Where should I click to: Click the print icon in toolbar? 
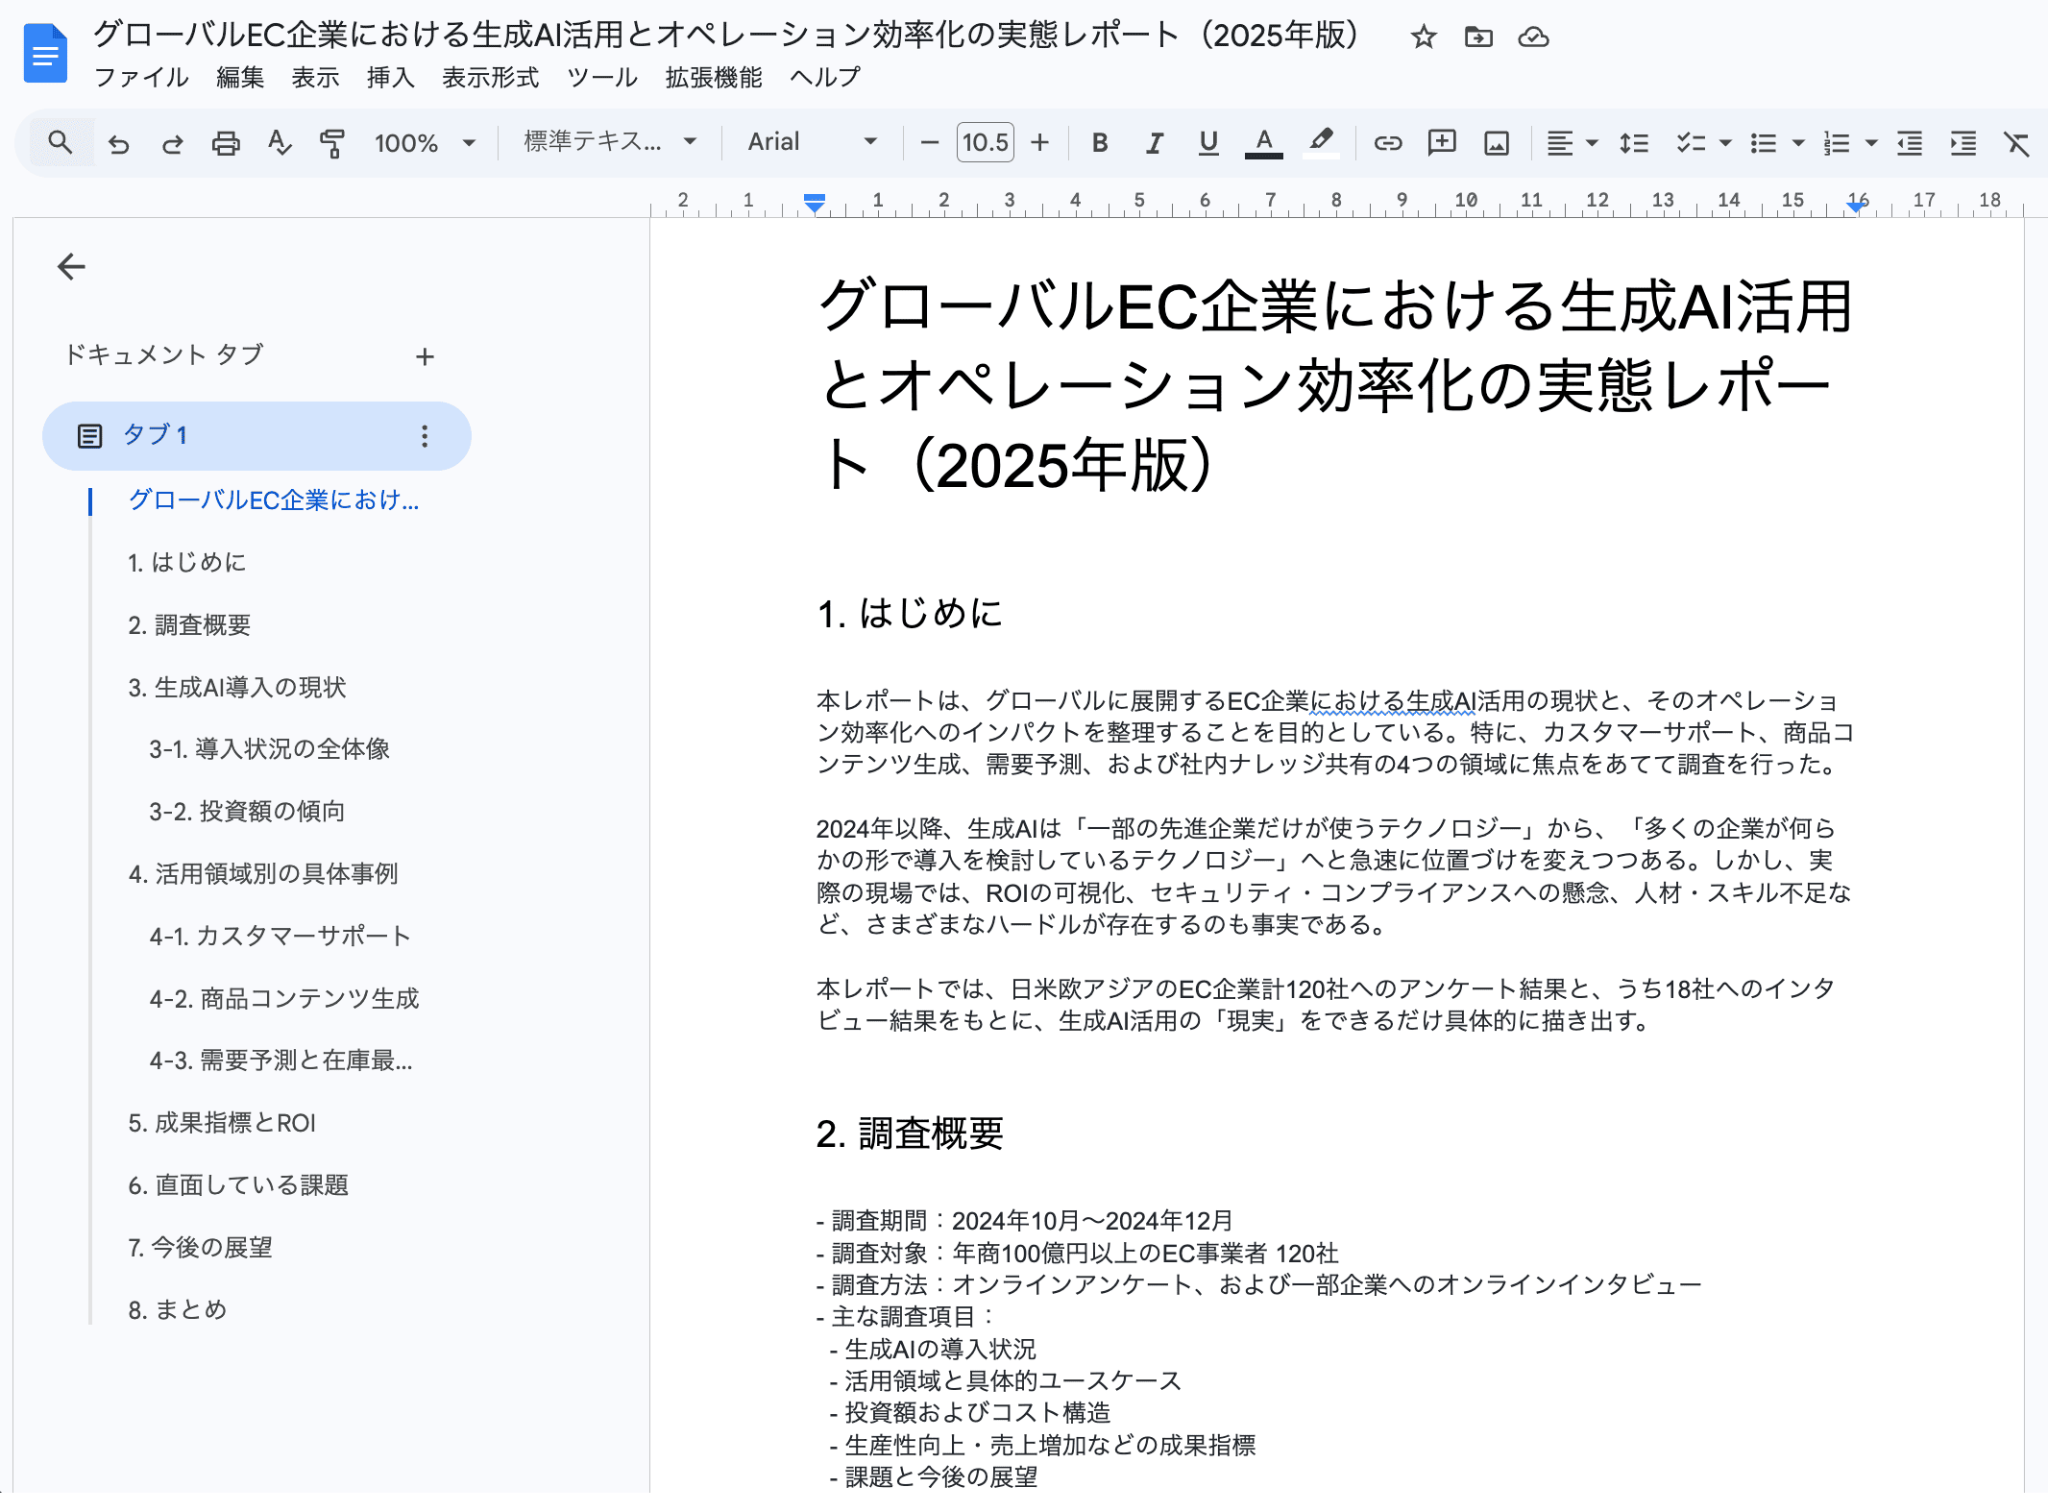pyautogui.click(x=226, y=143)
